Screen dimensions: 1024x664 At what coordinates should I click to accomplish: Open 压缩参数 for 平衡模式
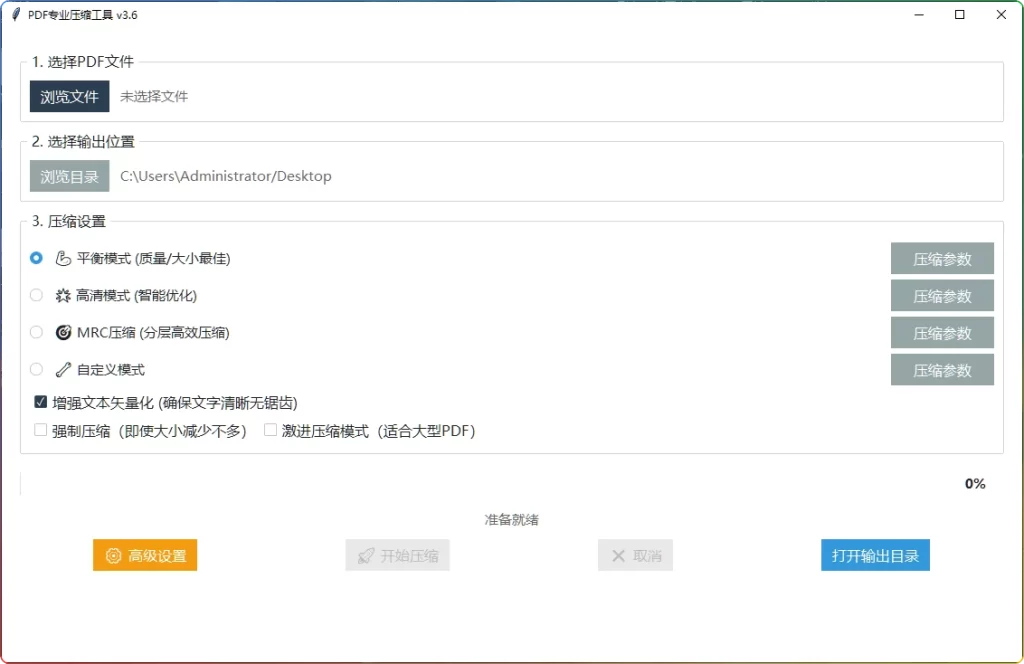click(942, 259)
